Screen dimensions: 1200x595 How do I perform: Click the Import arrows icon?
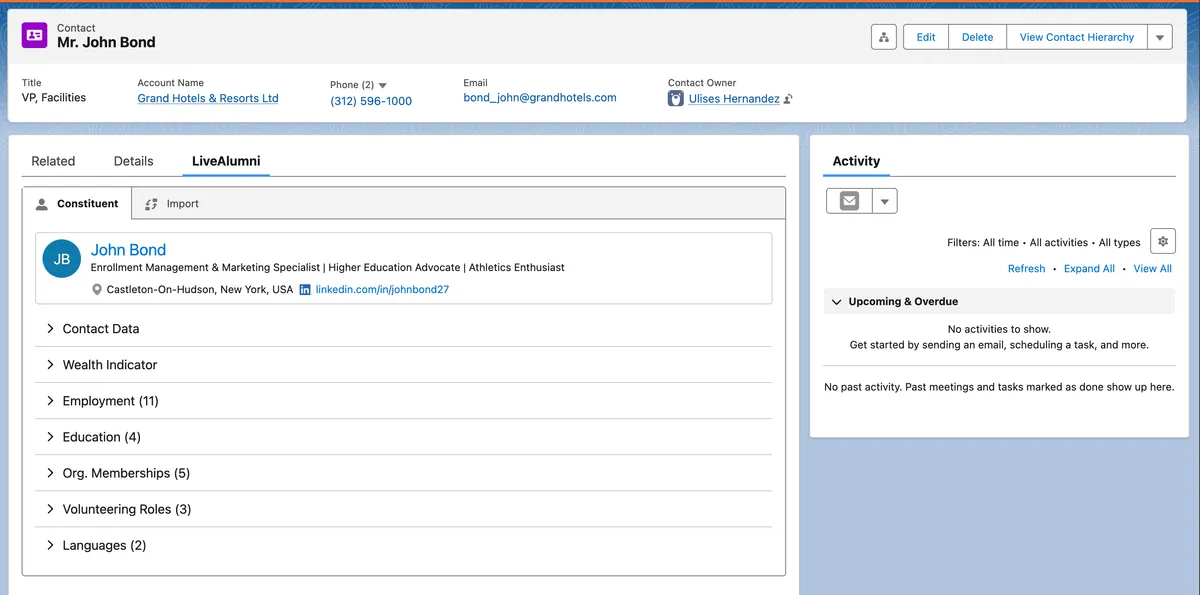152,204
